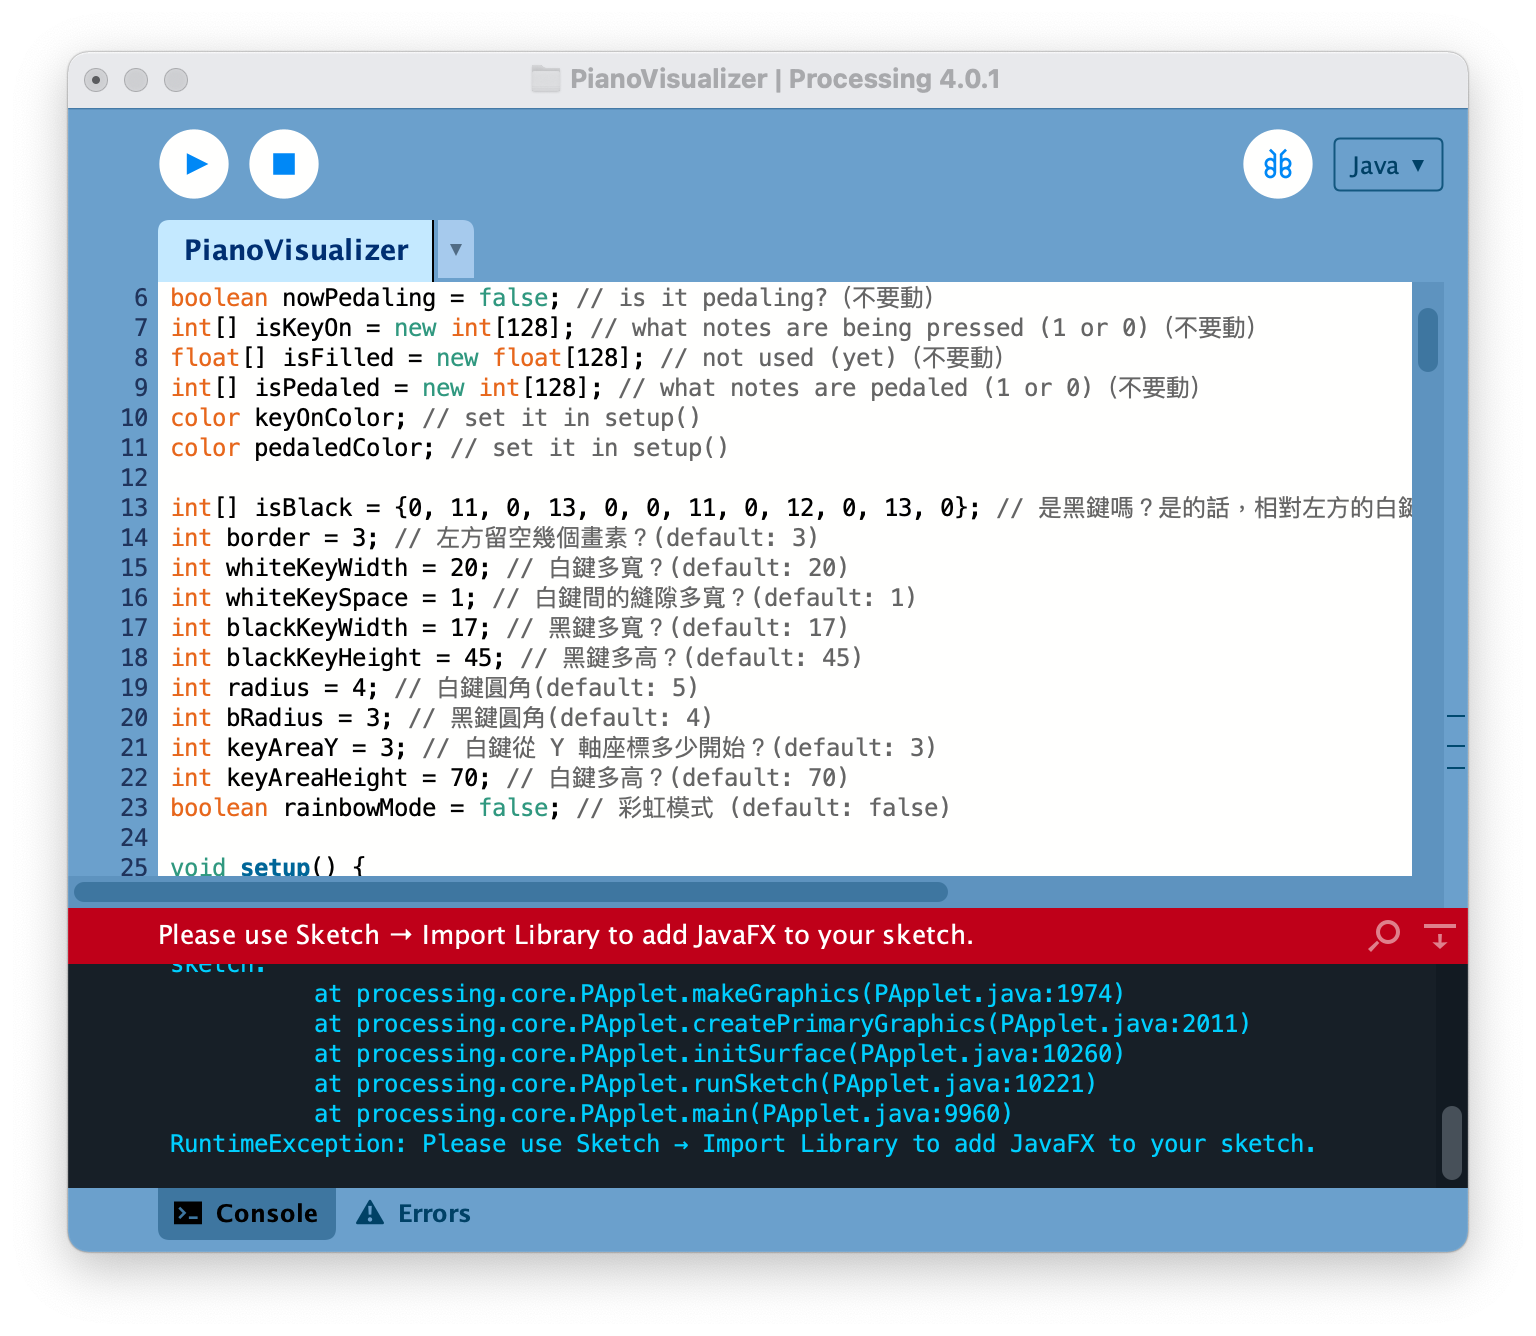Click line number 6 in the gutter
Image resolution: width=1536 pixels, height=1336 pixels.
tap(141, 298)
